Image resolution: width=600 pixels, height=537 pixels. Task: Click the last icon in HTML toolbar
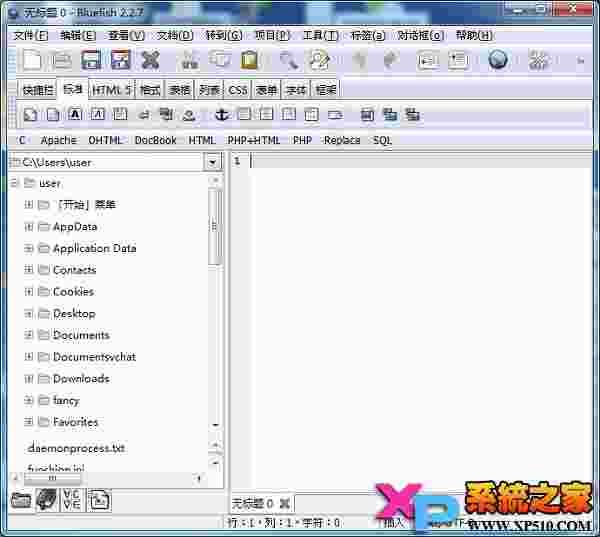coord(412,114)
